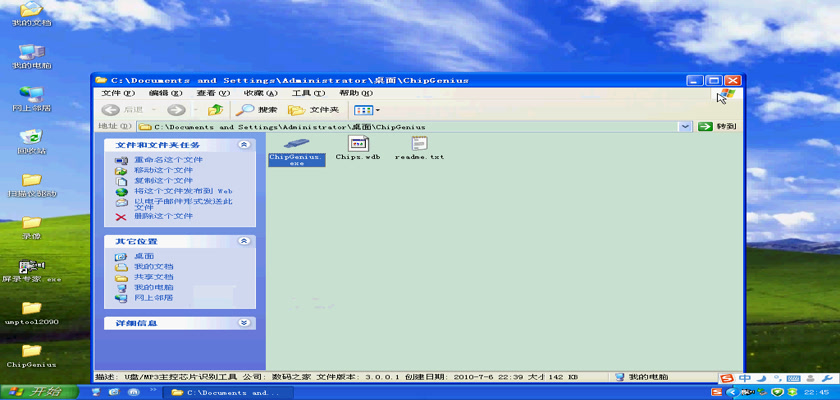Click 重命名这个文件 link
840x400 pixels.
[x=168, y=160]
